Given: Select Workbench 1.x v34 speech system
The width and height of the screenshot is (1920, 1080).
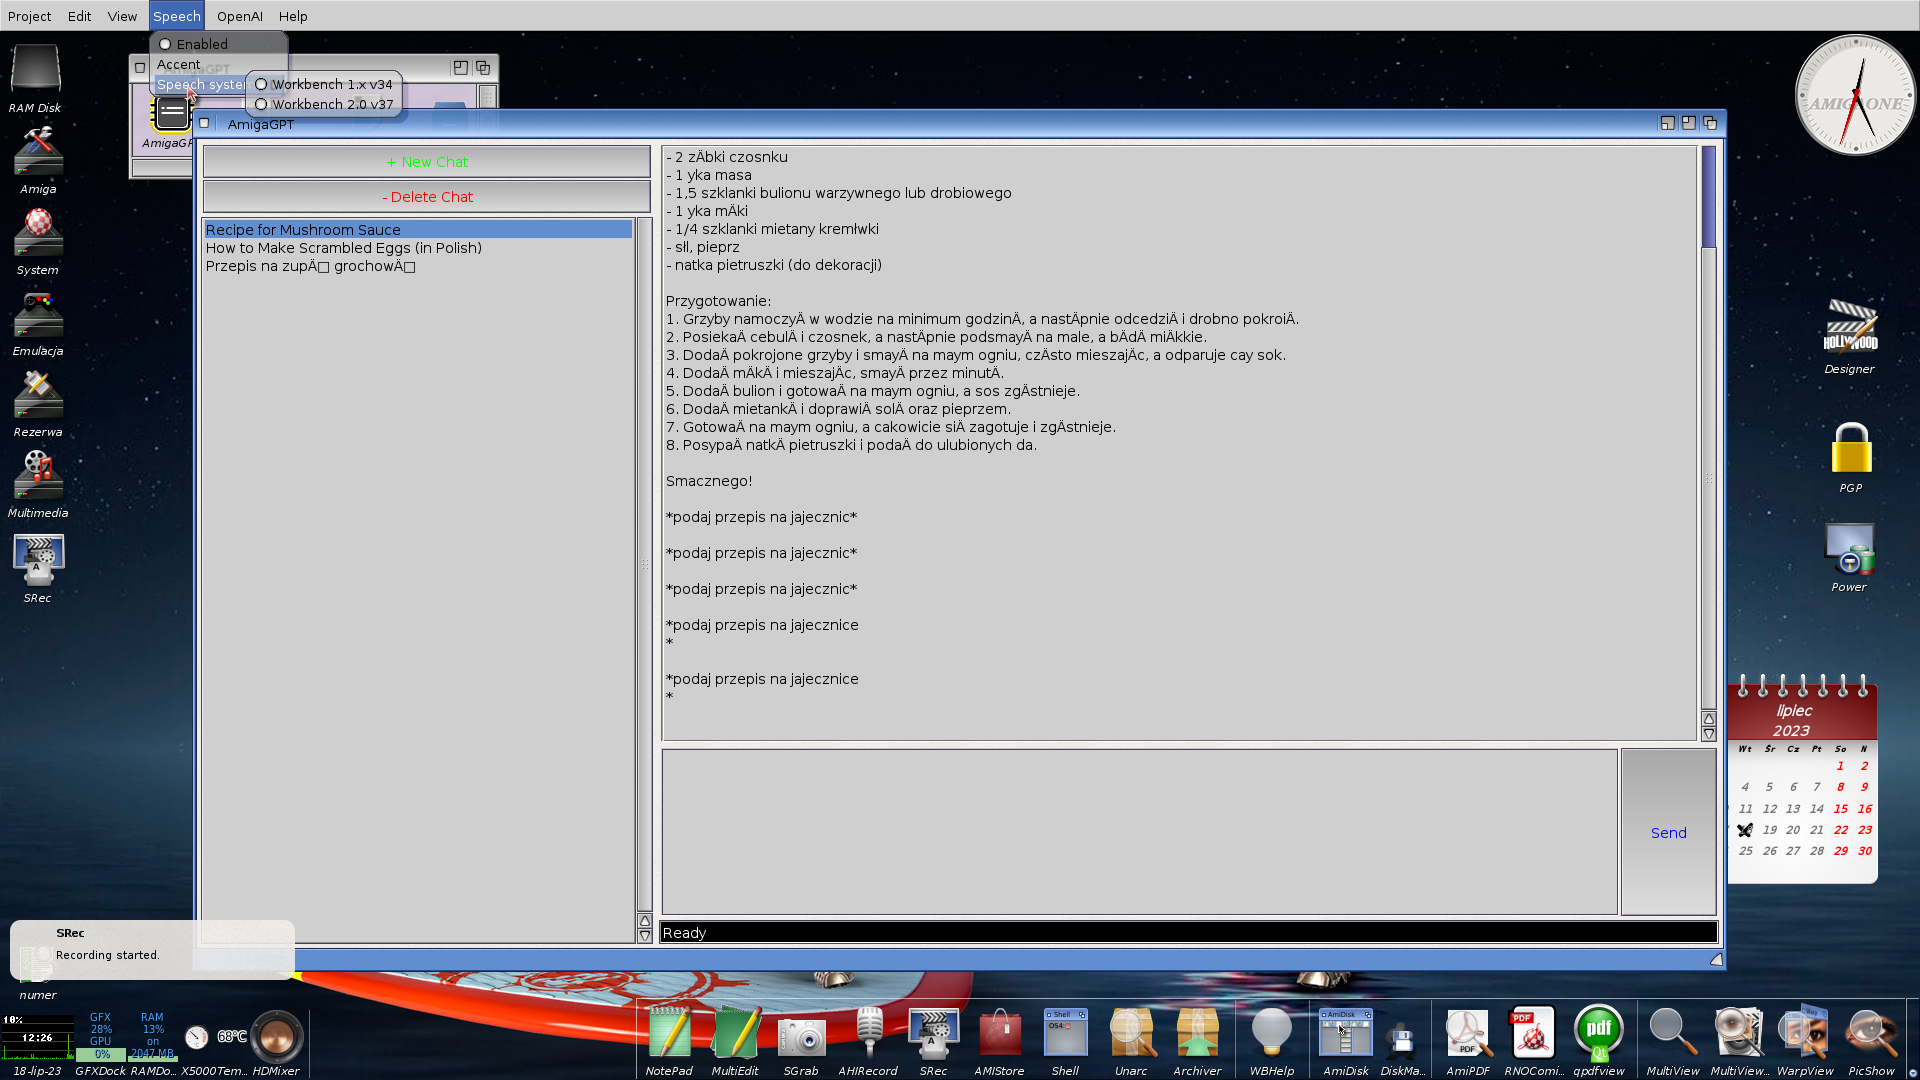Looking at the screenshot, I should point(324,84).
